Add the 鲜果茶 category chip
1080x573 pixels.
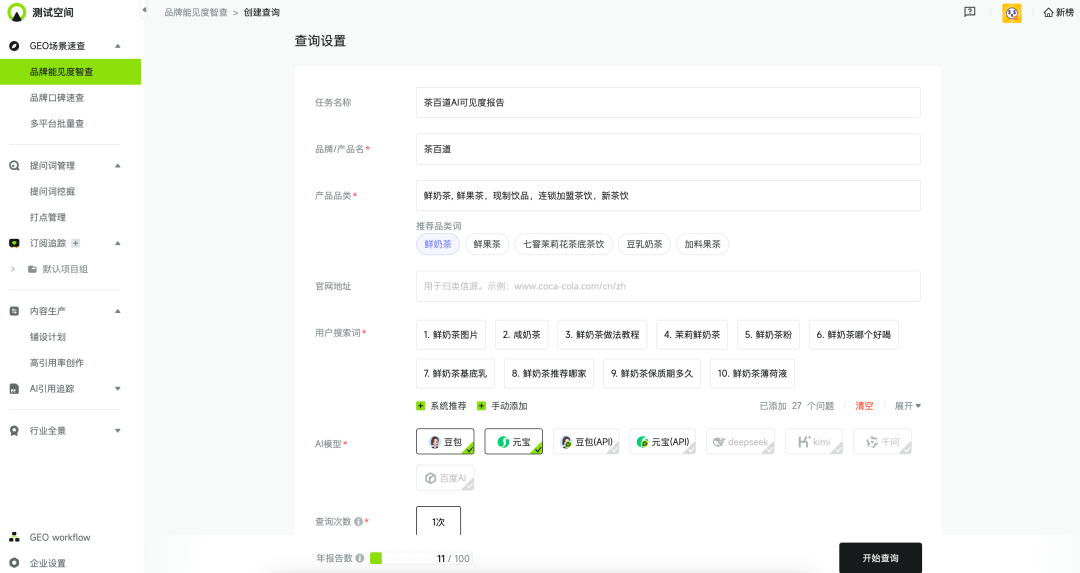tap(487, 244)
